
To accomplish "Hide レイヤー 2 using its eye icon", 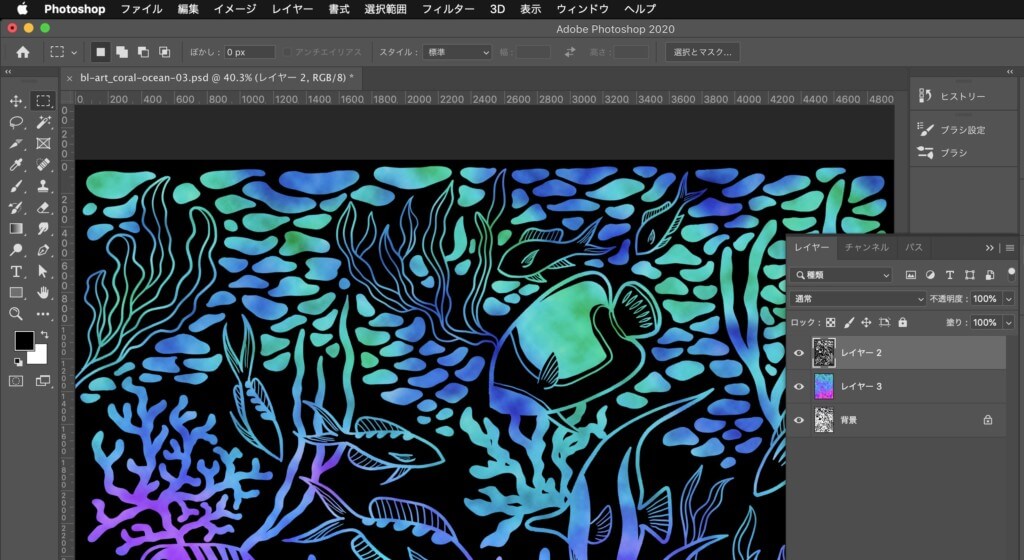I will [798, 353].
